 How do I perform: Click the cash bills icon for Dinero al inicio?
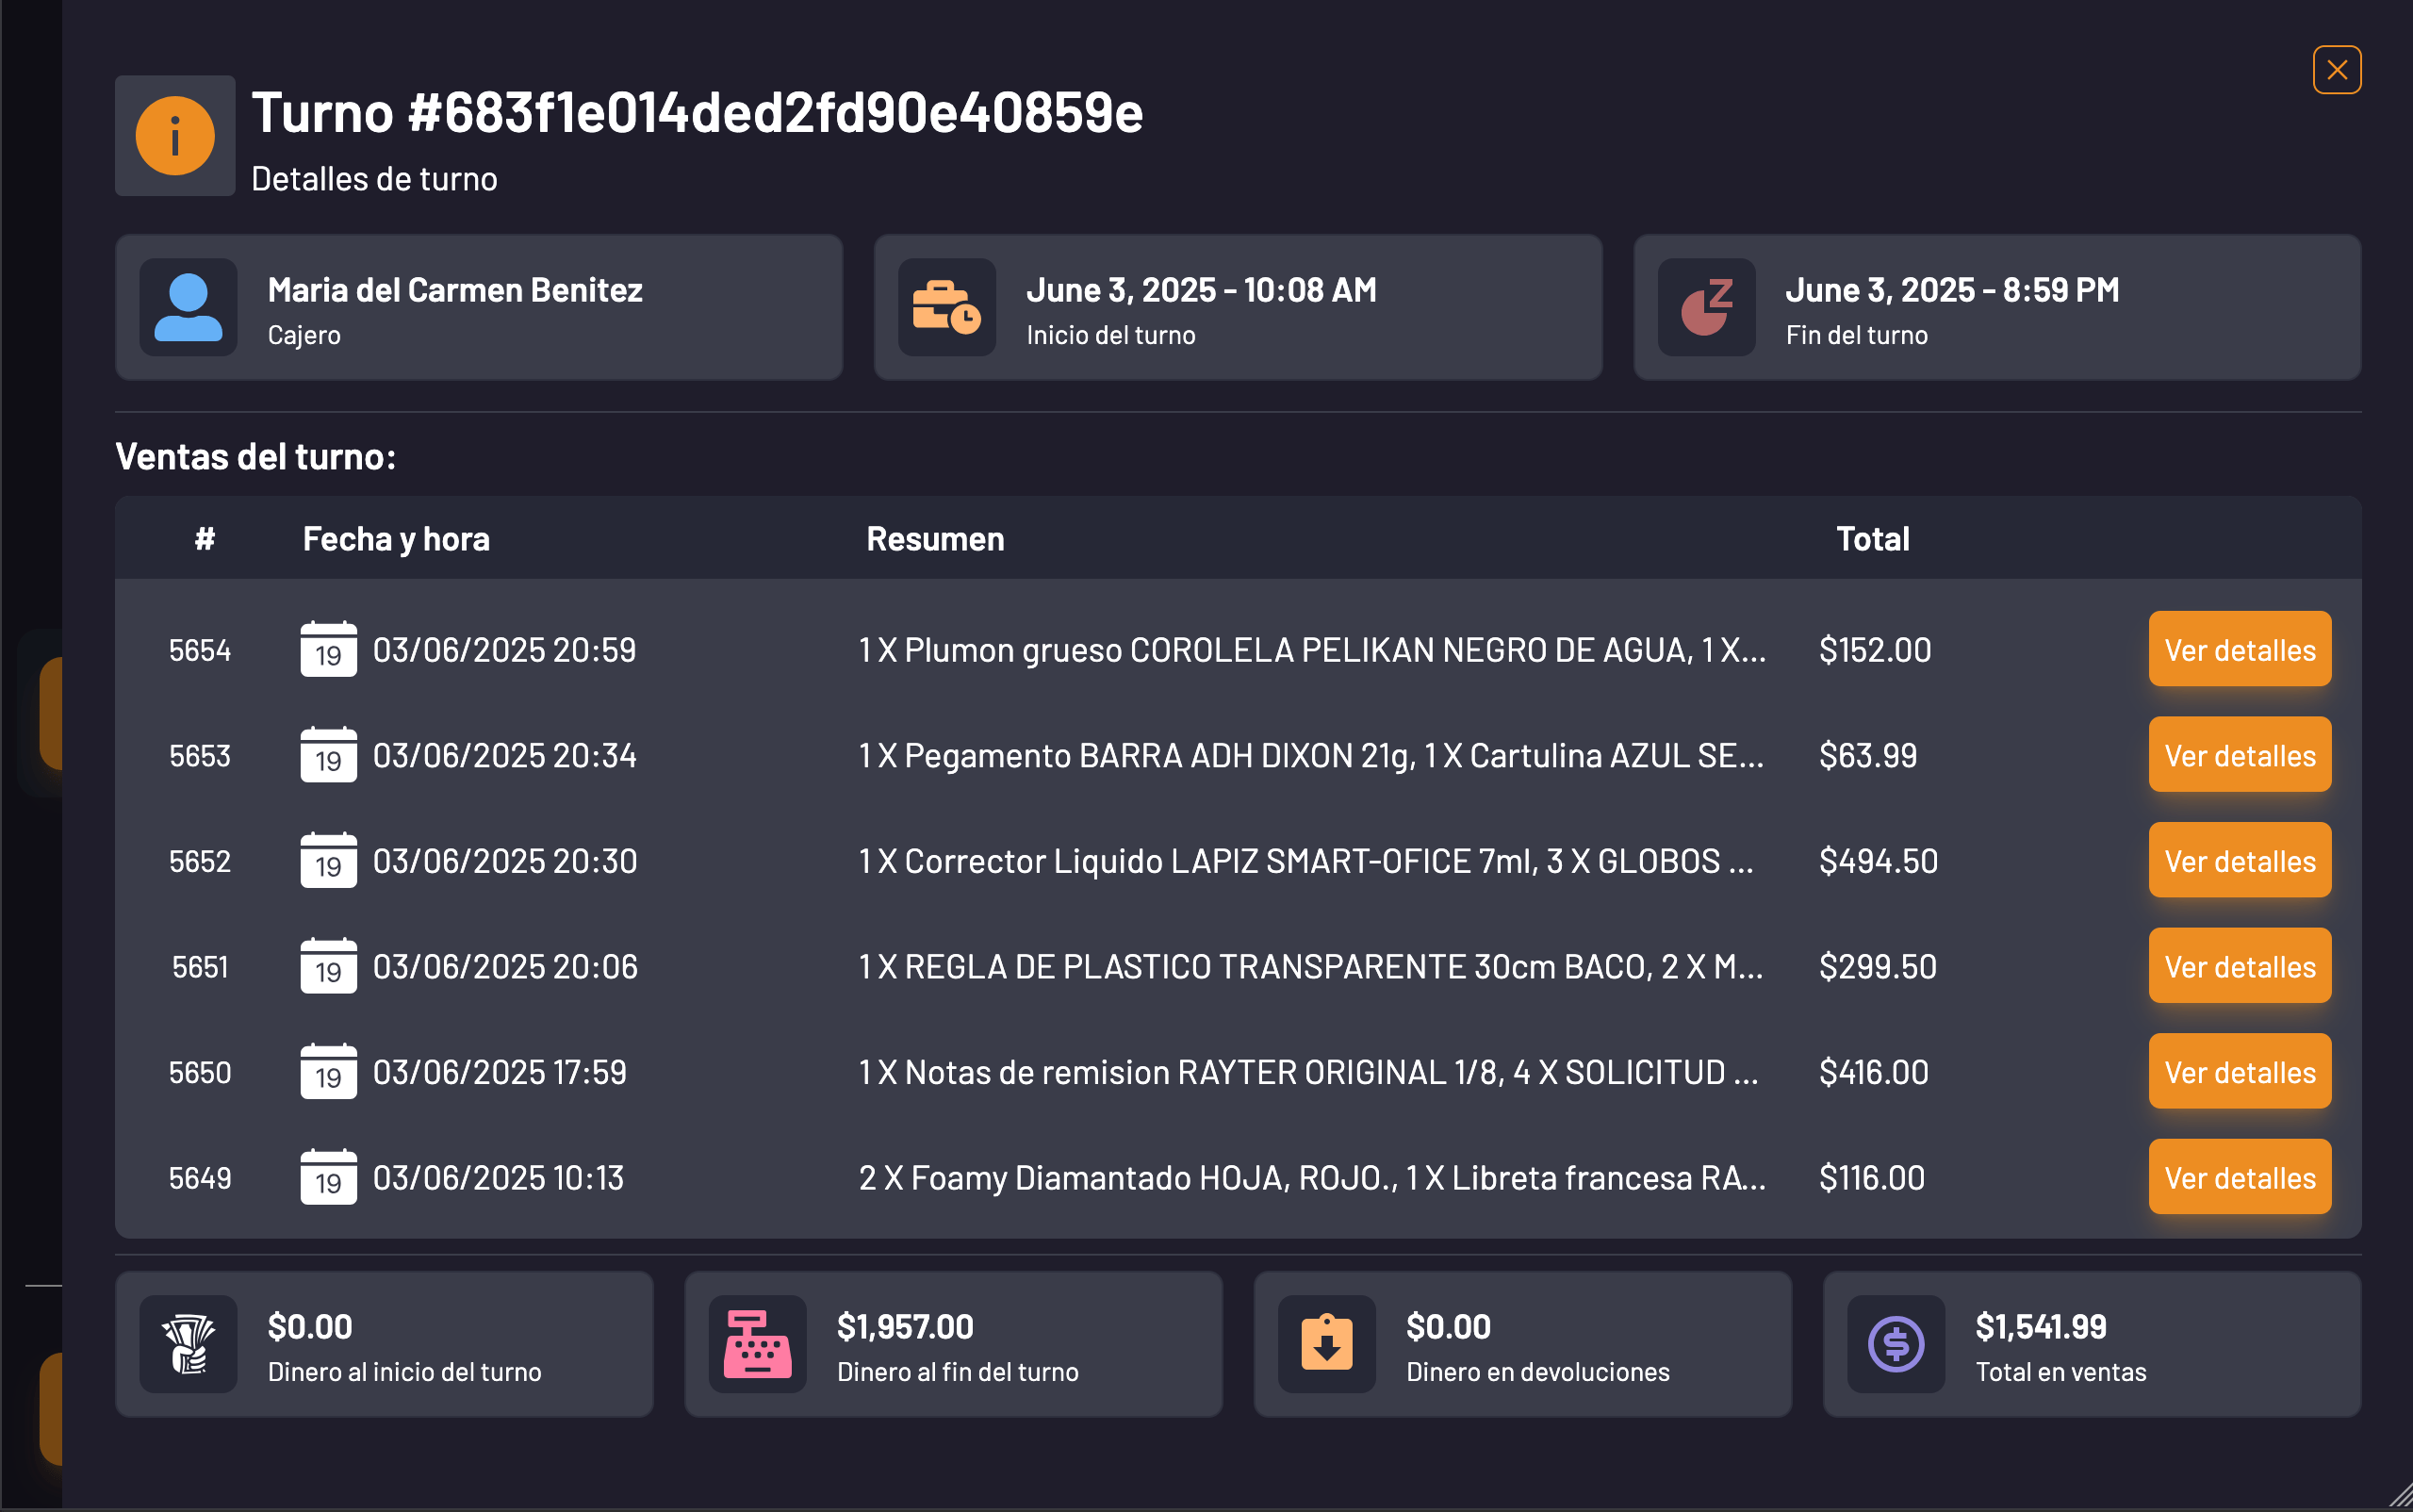tap(188, 1344)
